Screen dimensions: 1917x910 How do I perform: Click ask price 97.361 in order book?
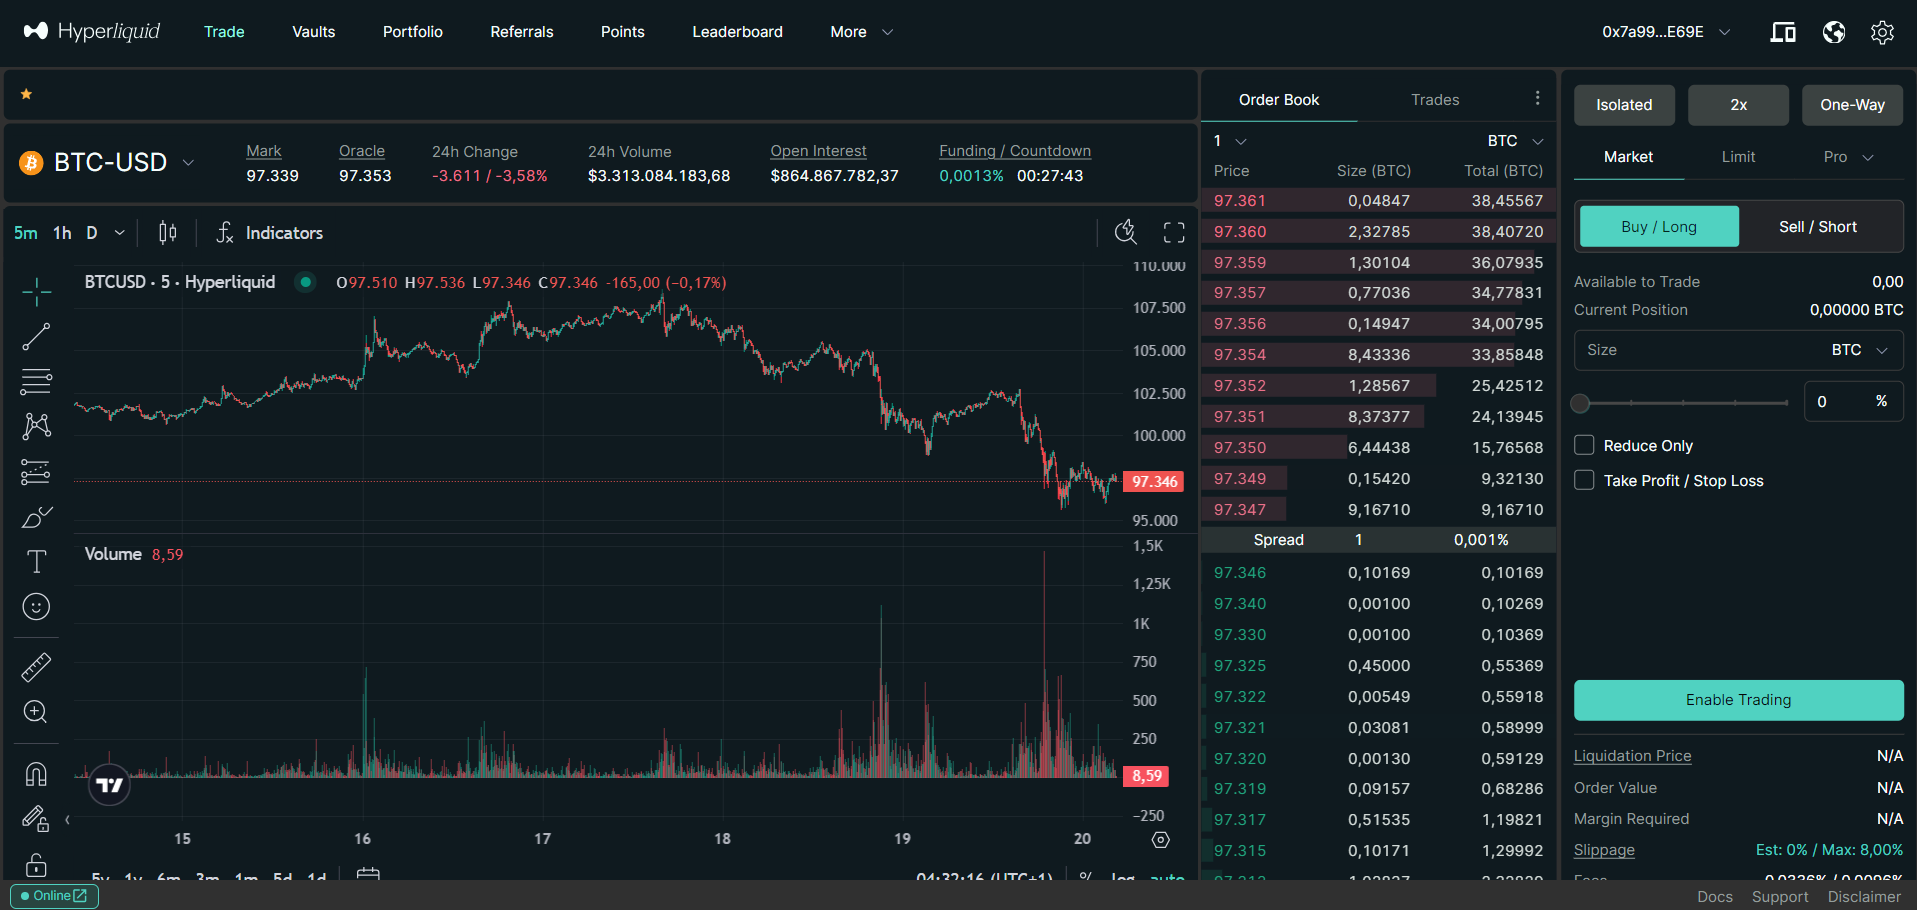(x=1240, y=201)
